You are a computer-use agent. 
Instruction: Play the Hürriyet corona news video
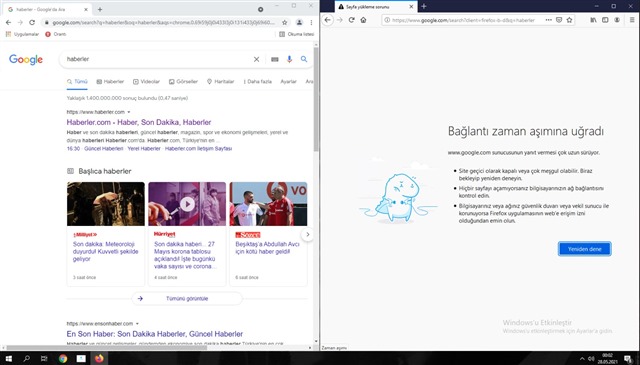click(x=187, y=204)
